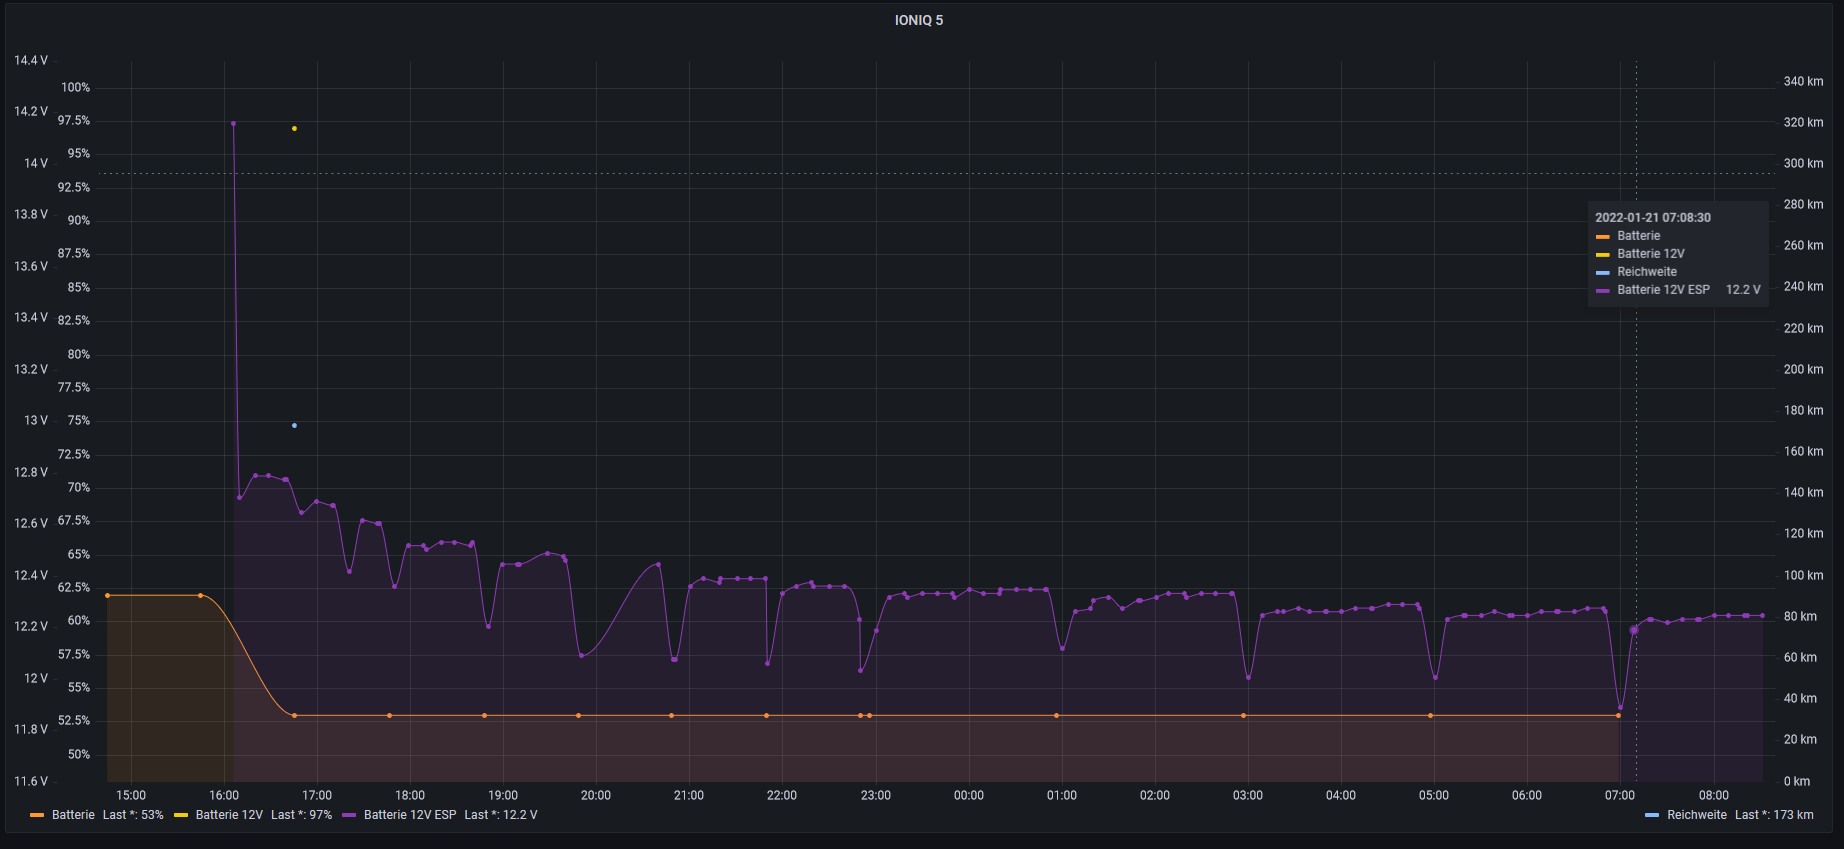This screenshot has height=849, width=1844.
Task: Click the 340 km axis label
Action: tap(1804, 81)
